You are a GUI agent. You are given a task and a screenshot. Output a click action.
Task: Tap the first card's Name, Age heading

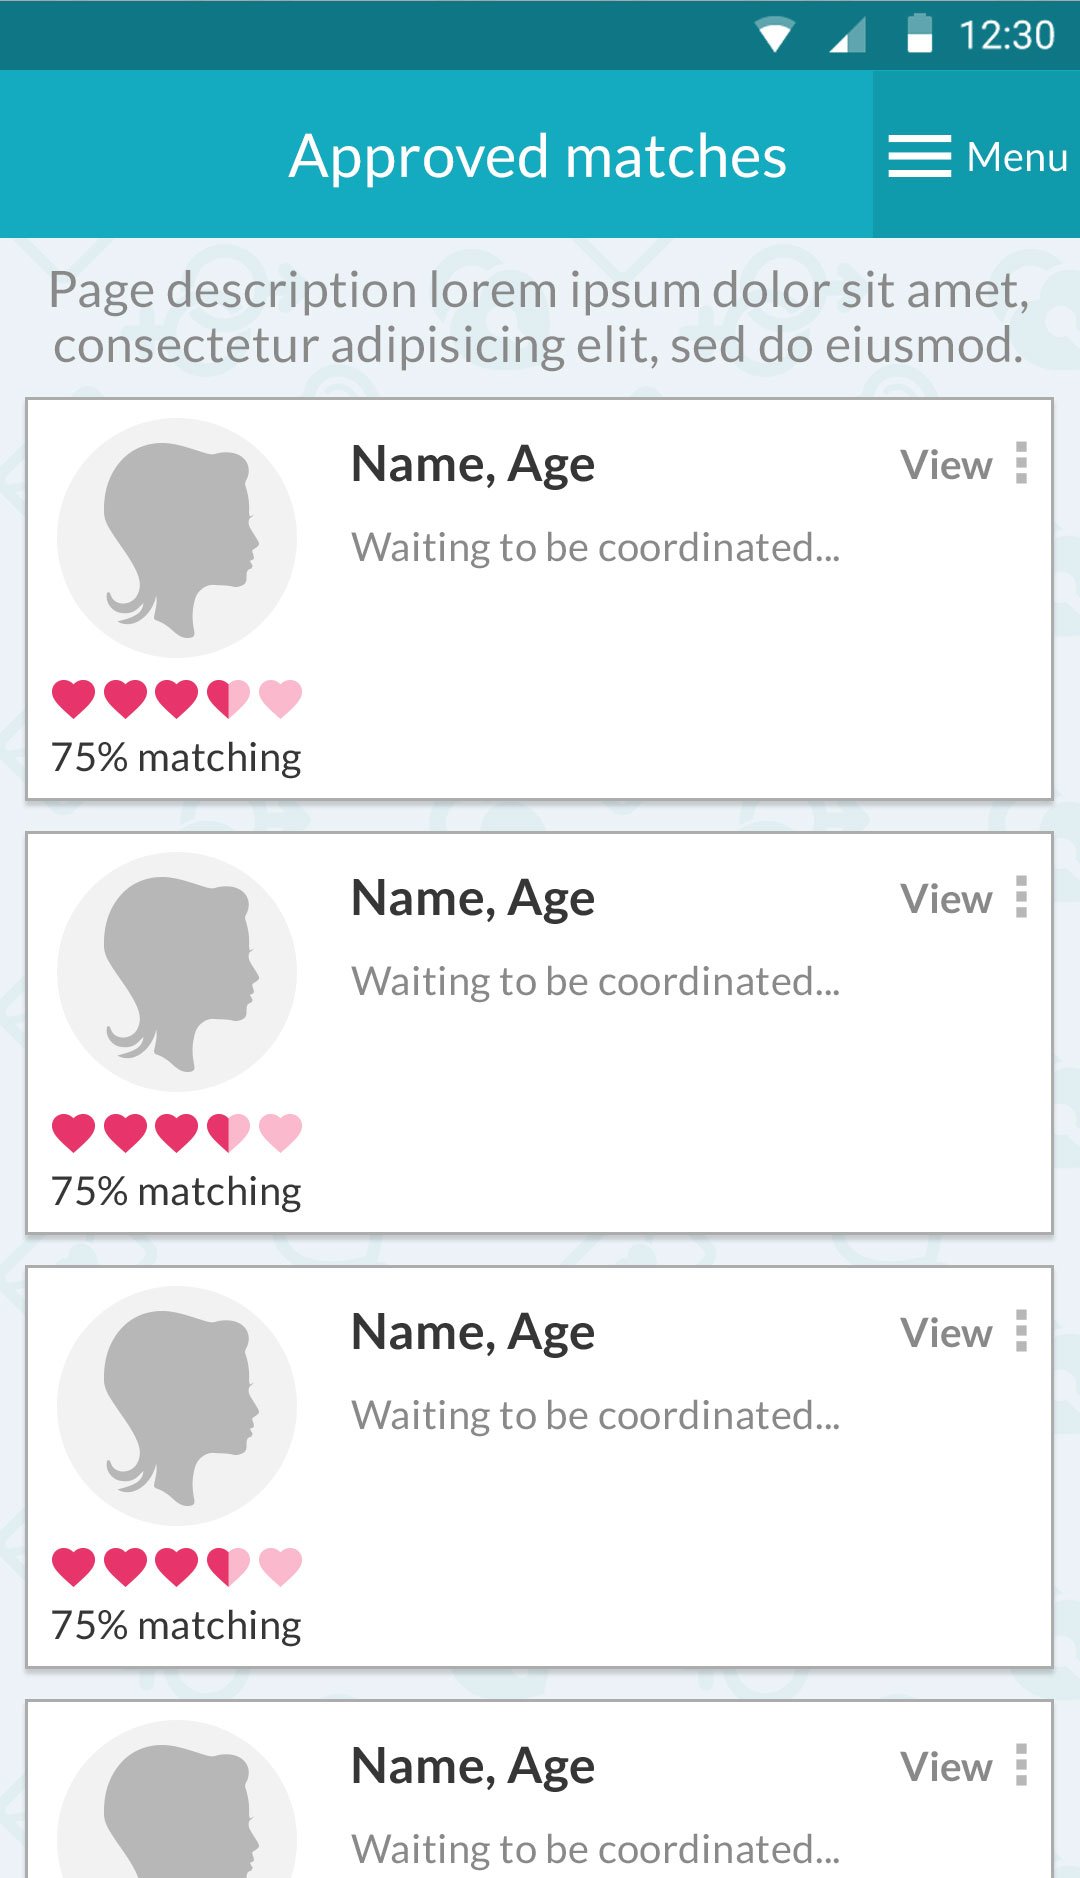(x=473, y=465)
